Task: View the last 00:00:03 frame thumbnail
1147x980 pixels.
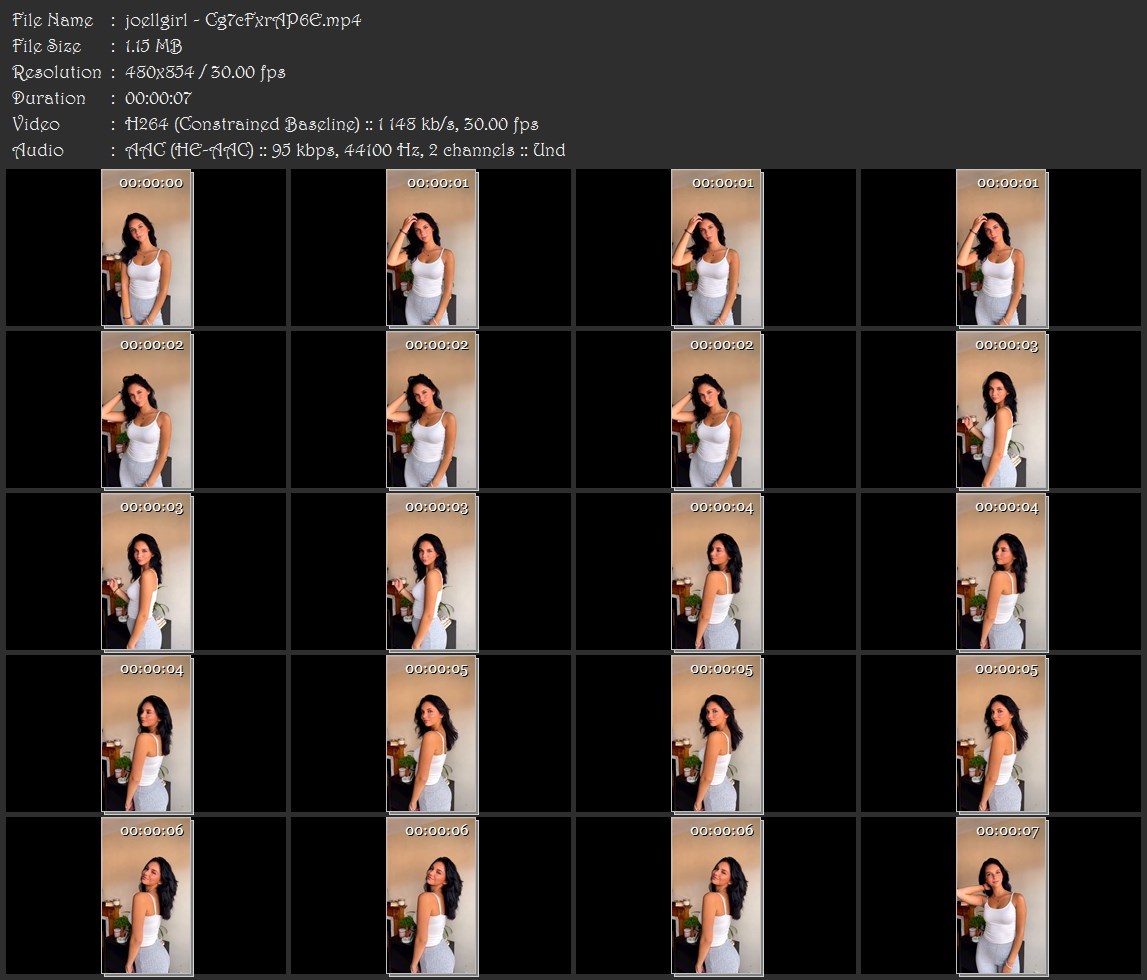Action: 432,572
